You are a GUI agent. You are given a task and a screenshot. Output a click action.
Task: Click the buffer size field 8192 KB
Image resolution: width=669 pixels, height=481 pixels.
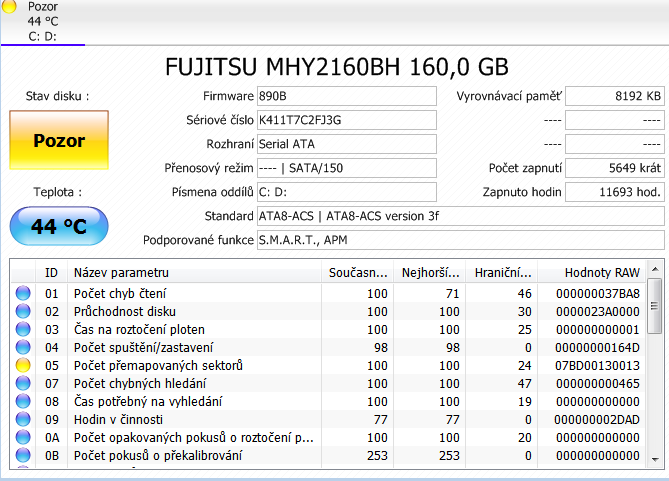tap(615, 96)
